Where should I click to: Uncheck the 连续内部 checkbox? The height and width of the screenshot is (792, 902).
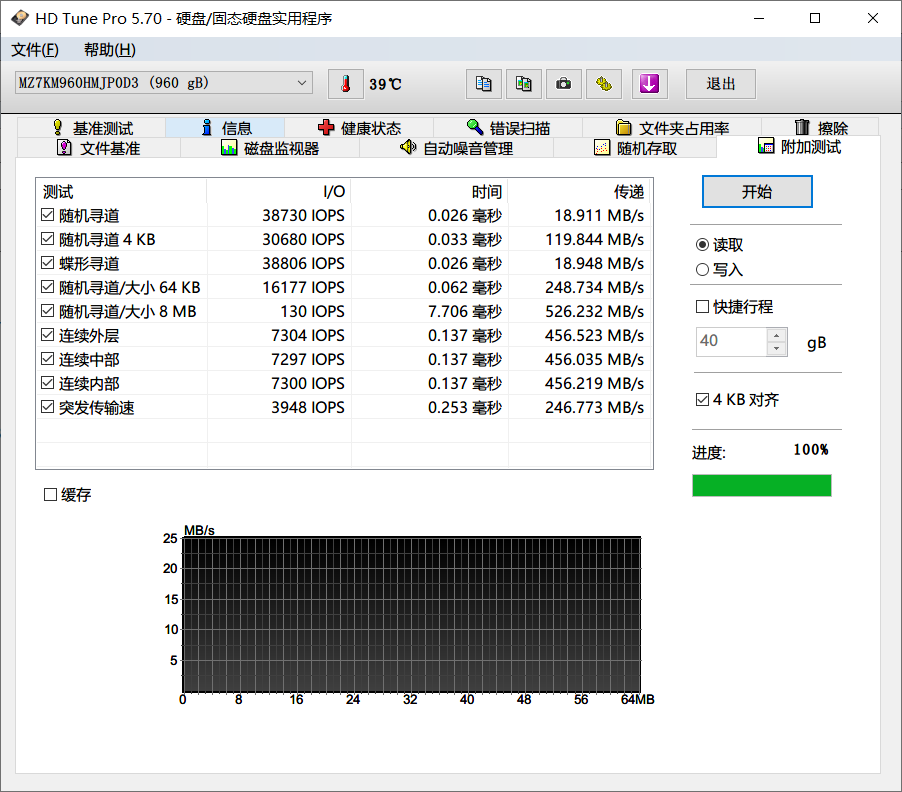coord(48,382)
